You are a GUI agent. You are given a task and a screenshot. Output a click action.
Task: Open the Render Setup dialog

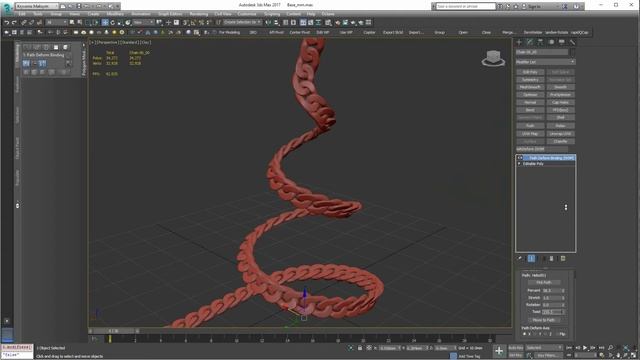tap(337, 22)
